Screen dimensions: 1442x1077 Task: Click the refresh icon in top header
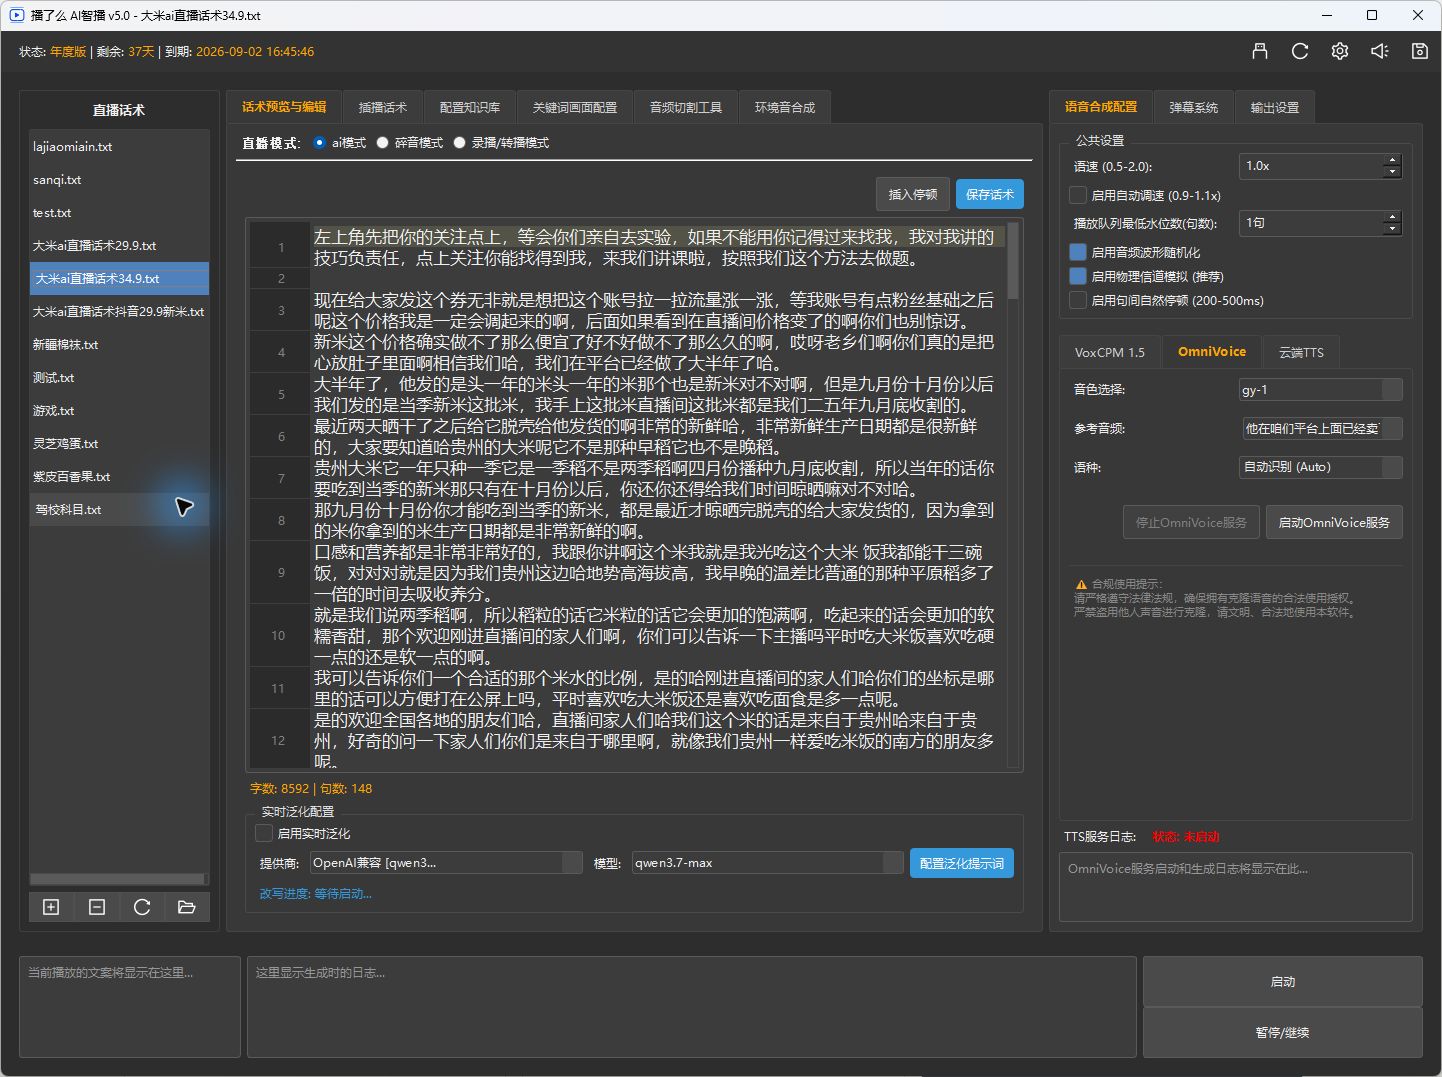pos(1300,51)
